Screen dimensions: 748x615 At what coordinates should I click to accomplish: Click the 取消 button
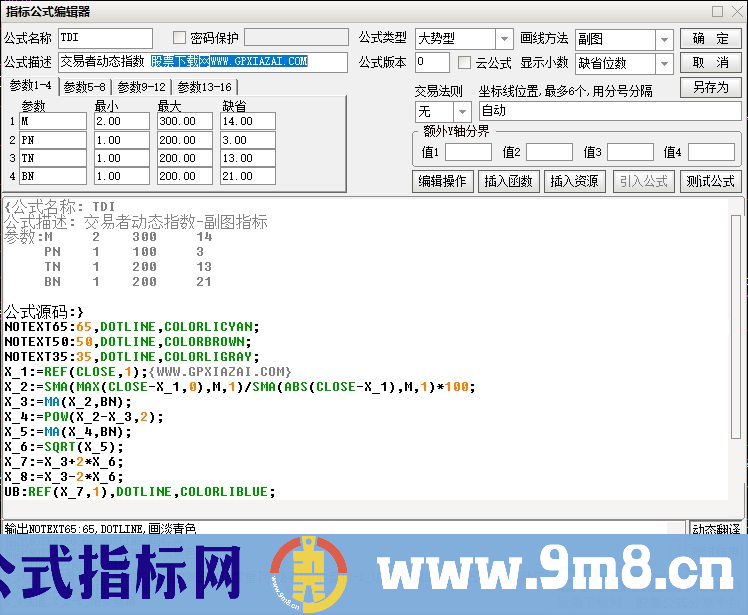tap(710, 63)
